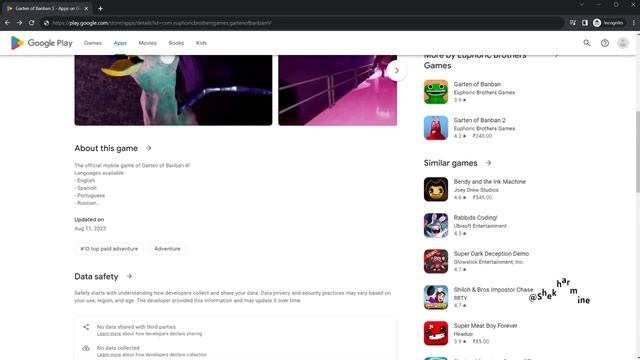Open the account profile avatar
The width and height of the screenshot is (640, 360).
[x=623, y=43]
